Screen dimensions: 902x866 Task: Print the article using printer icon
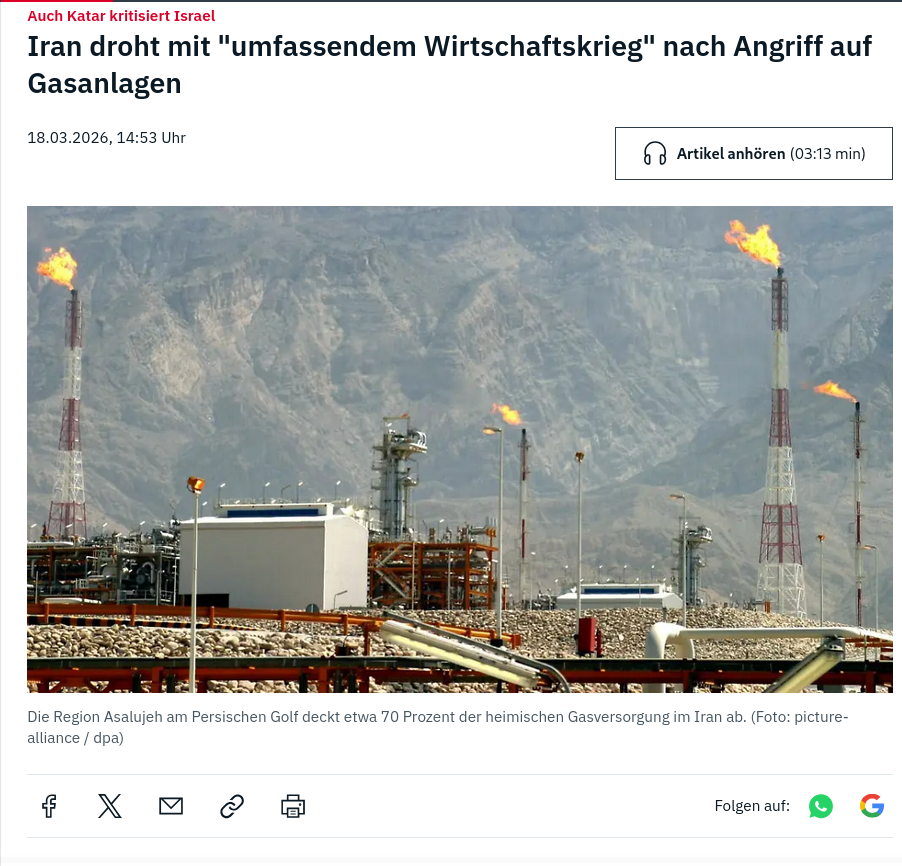click(x=293, y=806)
